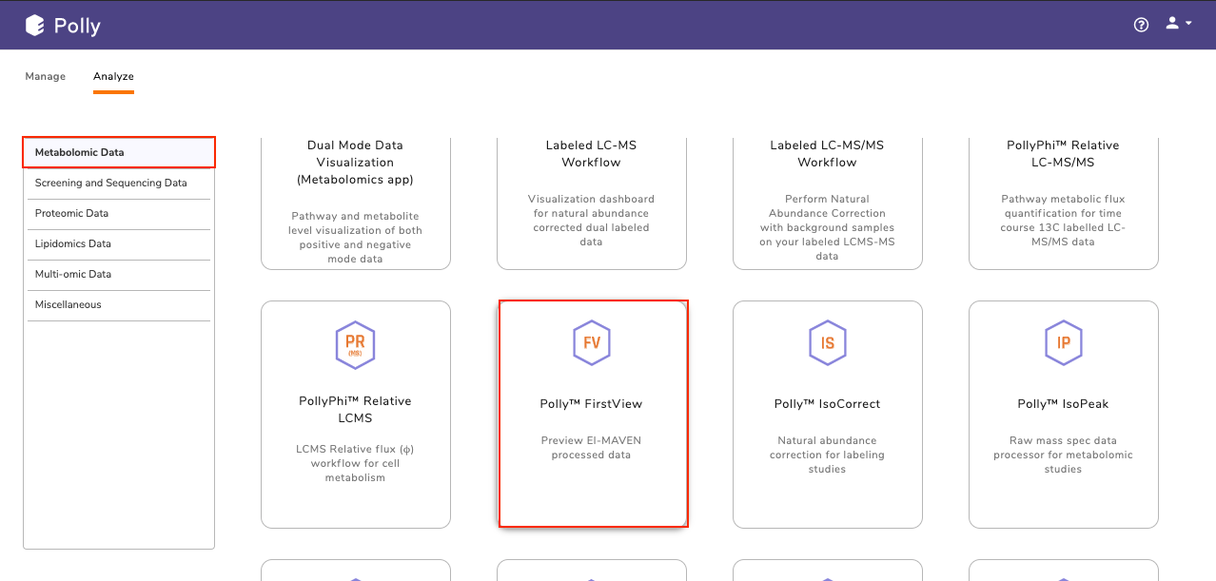Click the IP hexagon IsoPeak icon

click(x=1063, y=343)
